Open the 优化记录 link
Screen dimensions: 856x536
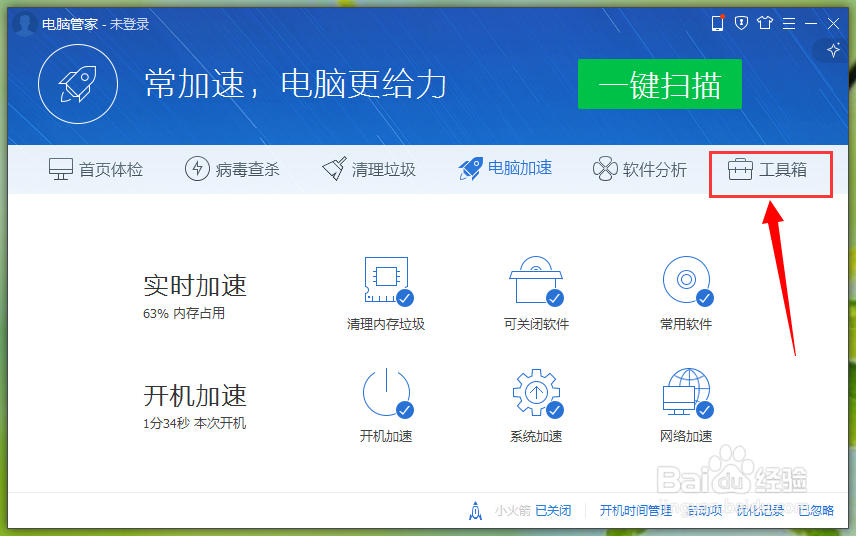pos(760,511)
